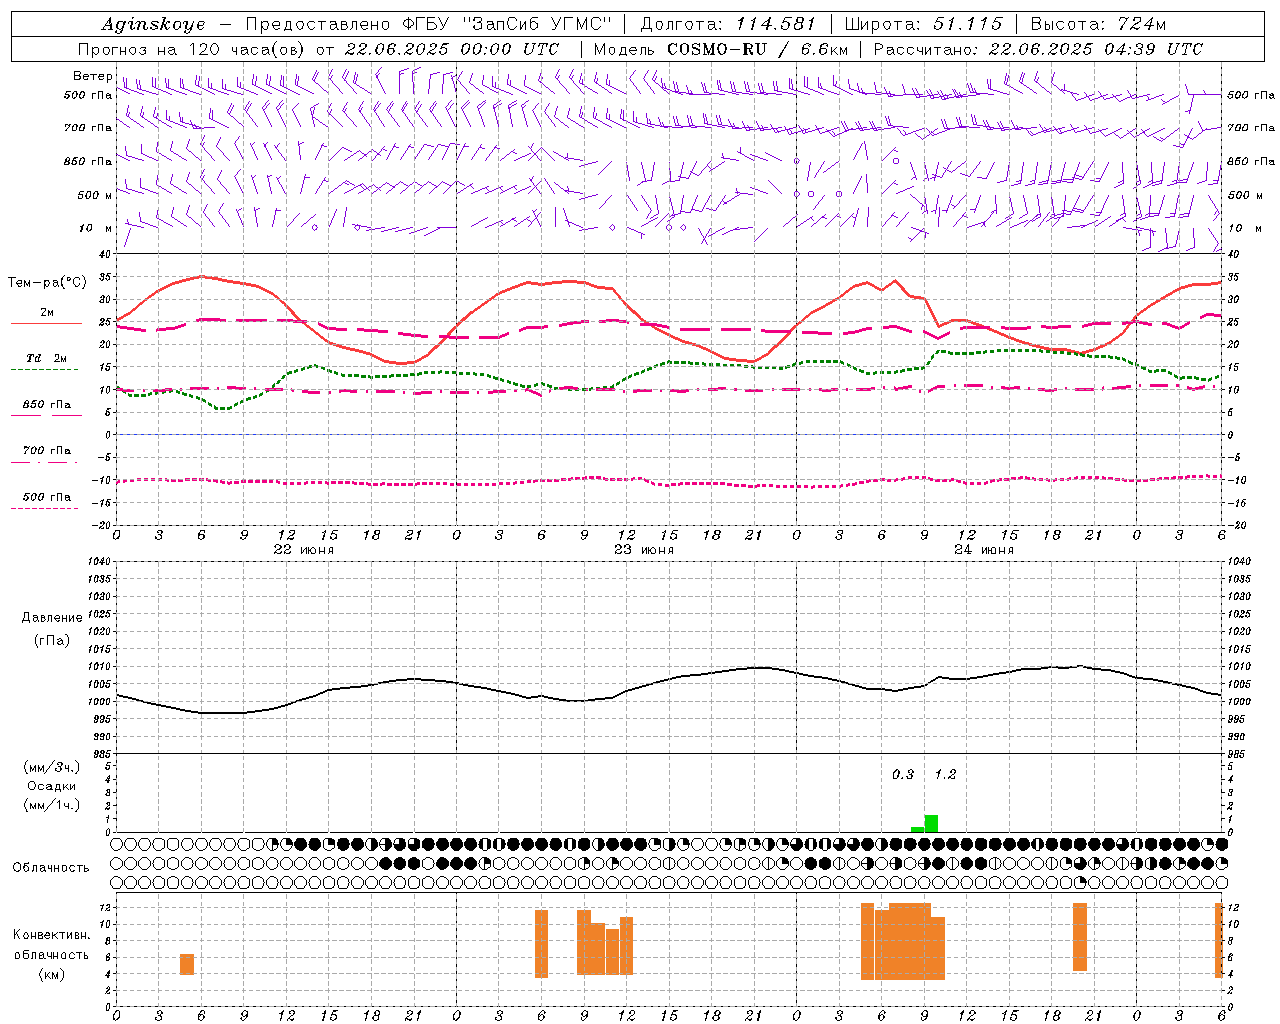
Task: Click the Тем-ра(°C) axis title
Action: (x=47, y=283)
